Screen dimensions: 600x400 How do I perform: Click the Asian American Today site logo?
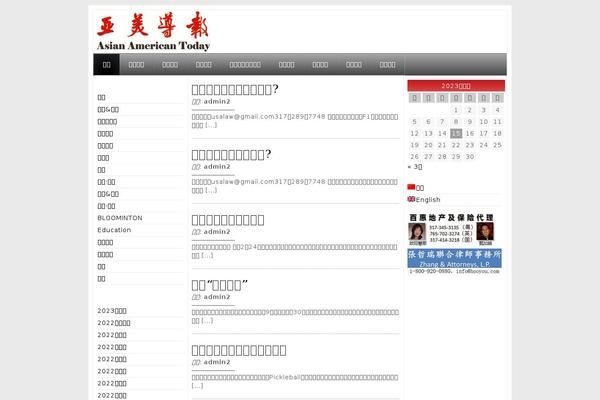pyautogui.click(x=153, y=31)
